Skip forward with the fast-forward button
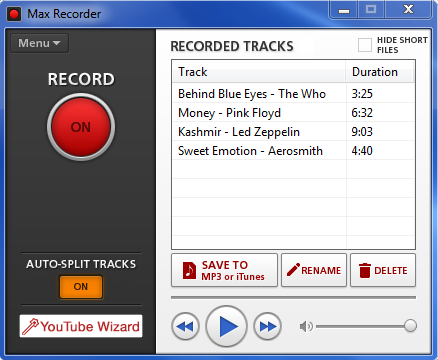Screen dimensions: 438x360 pos(267,327)
